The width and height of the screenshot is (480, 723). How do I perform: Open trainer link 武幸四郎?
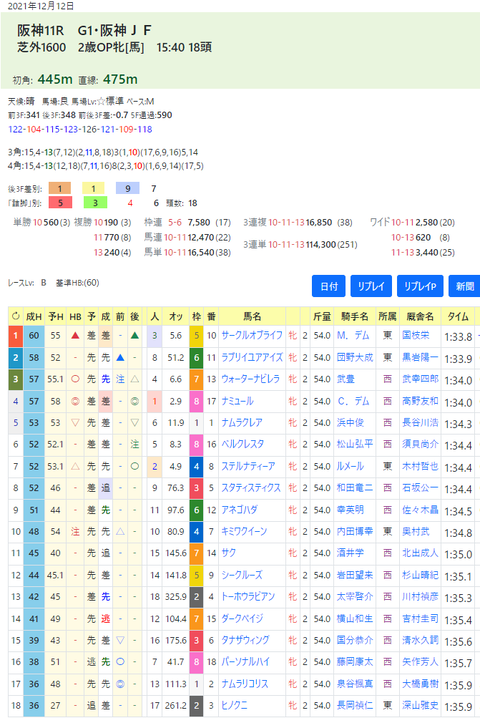pyautogui.click(x=420, y=379)
